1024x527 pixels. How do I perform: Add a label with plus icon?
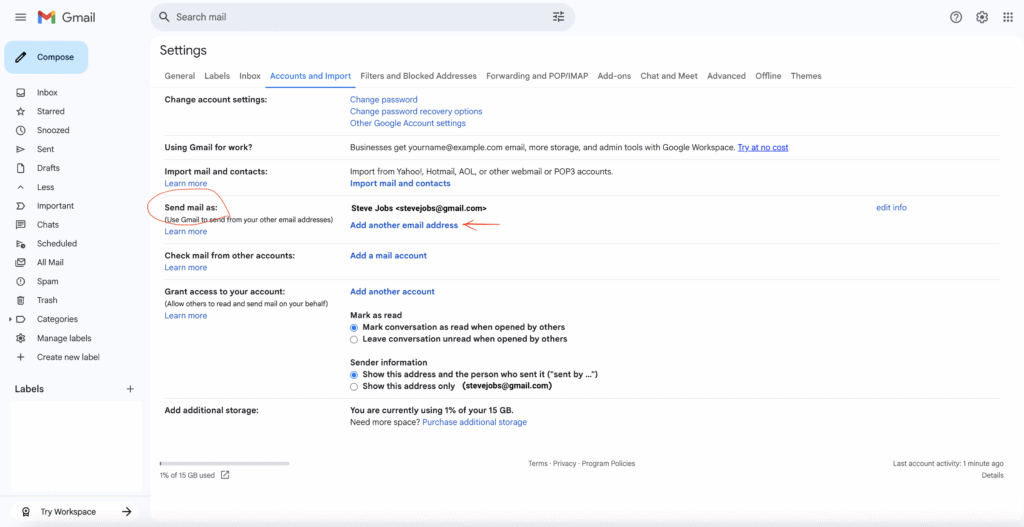point(130,389)
